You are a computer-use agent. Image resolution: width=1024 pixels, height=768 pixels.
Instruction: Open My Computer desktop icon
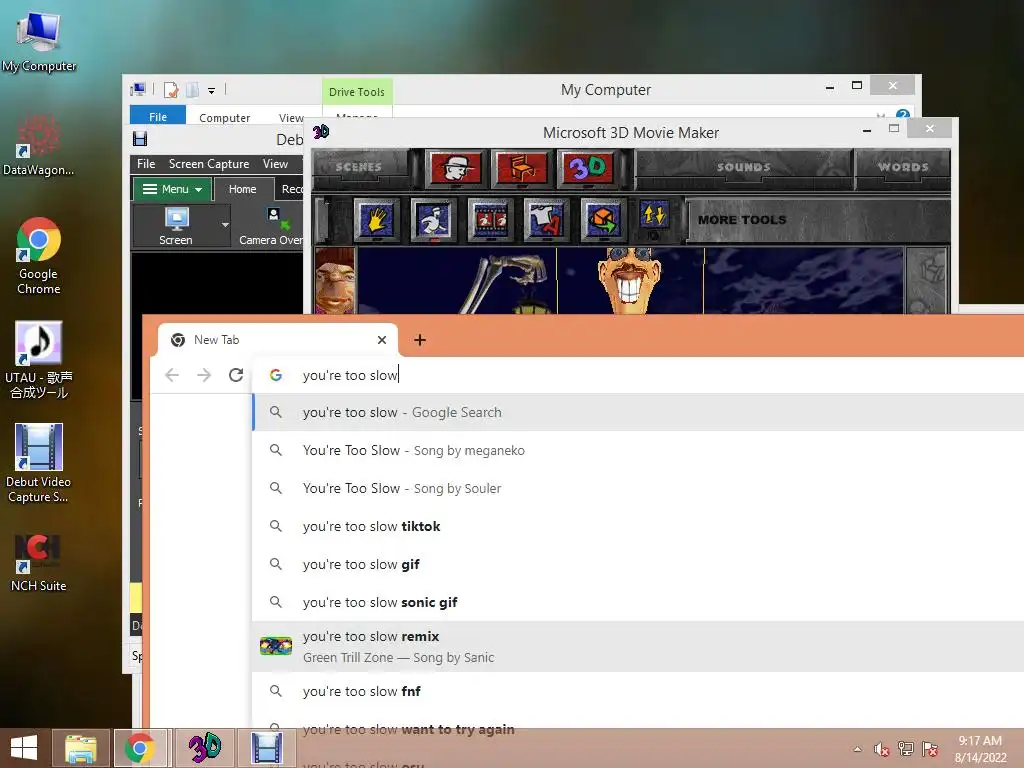tap(39, 40)
